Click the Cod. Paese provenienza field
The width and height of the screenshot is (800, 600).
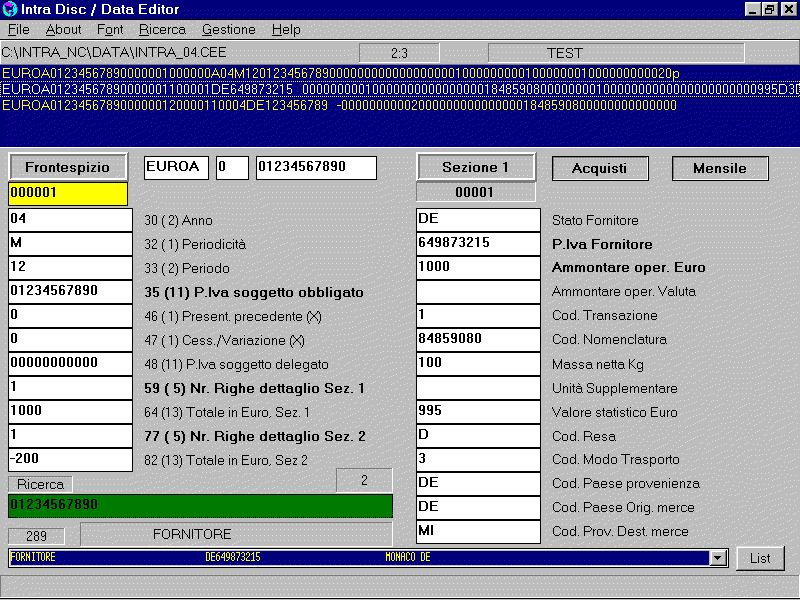478,483
